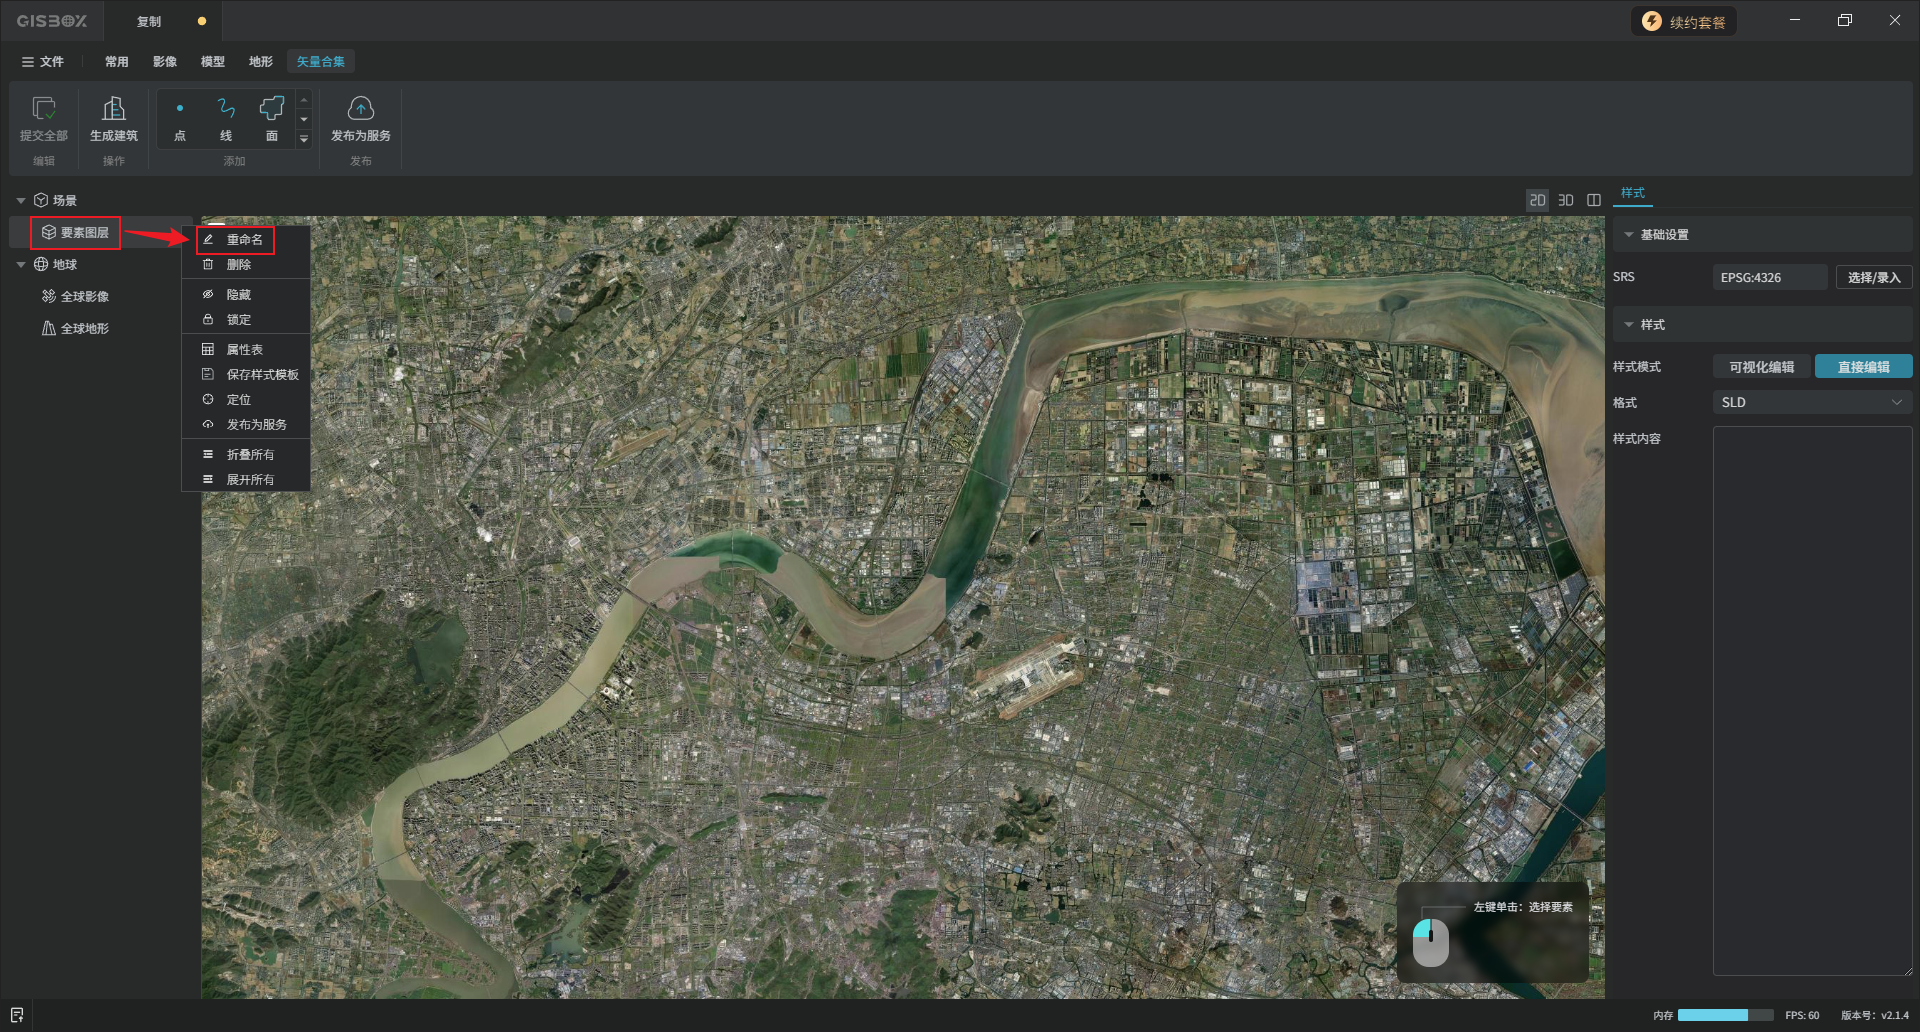
Task: Switch map view to 3D mode
Action: click(1566, 200)
